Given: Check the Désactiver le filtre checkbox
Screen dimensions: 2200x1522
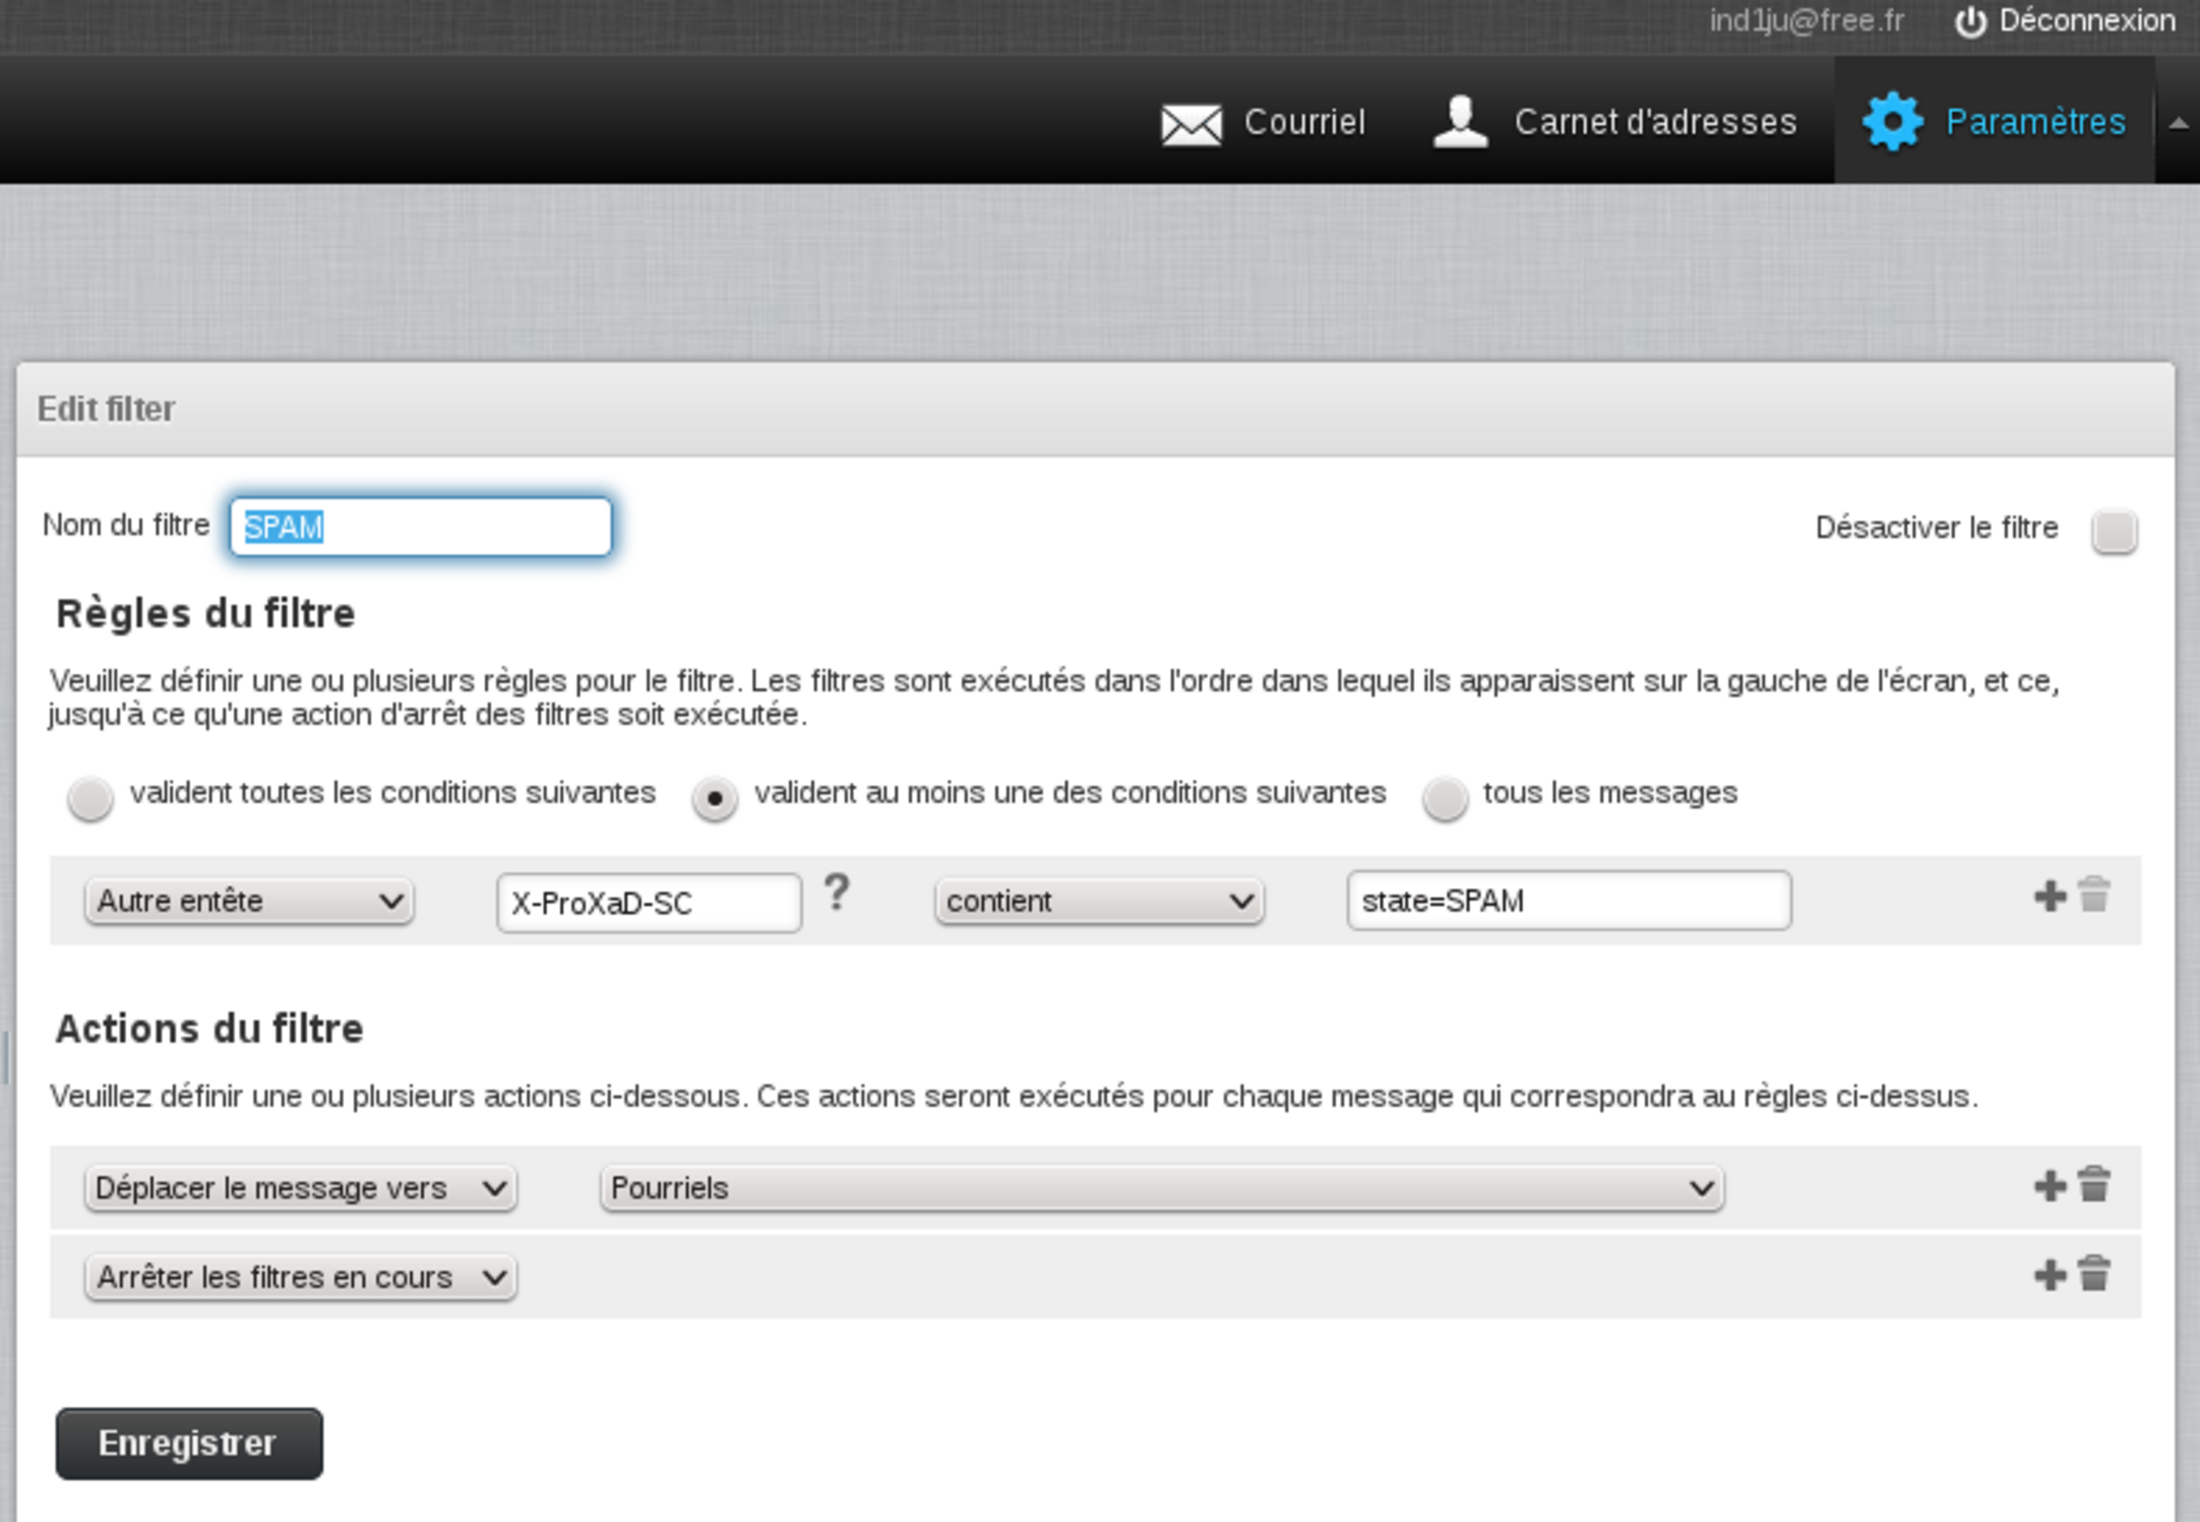Looking at the screenshot, I should (2113, 530).
